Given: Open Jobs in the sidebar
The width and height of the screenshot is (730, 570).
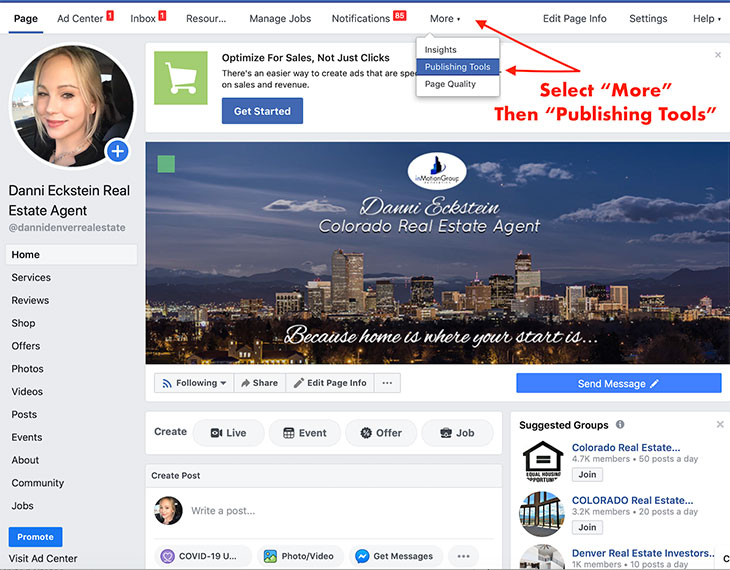Looking at the screenshot, I should pyautogui.click(x=22, y=506).
